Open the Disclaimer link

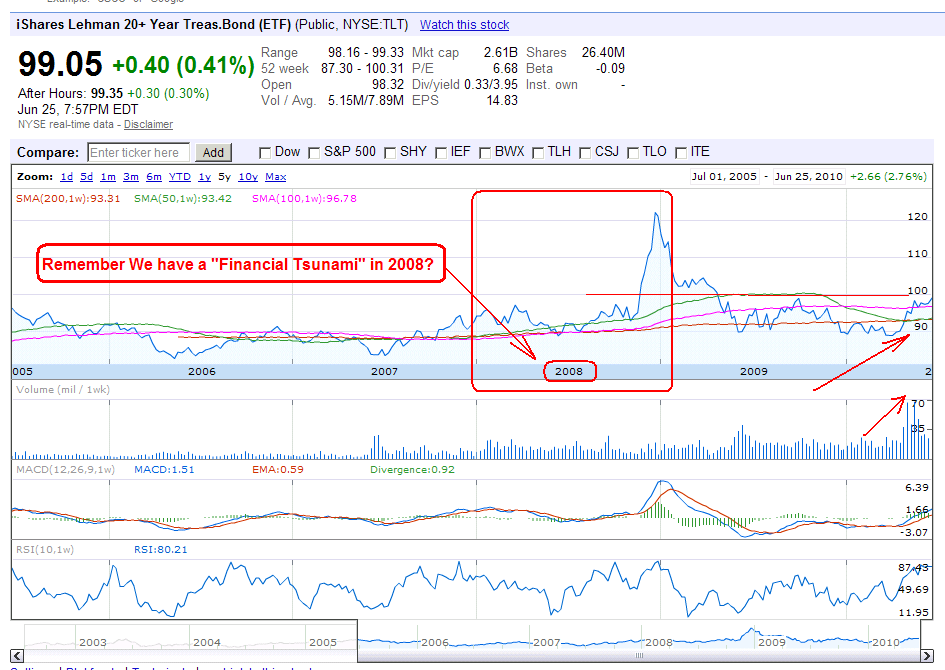pyautogui.click(x=148, y=124)
